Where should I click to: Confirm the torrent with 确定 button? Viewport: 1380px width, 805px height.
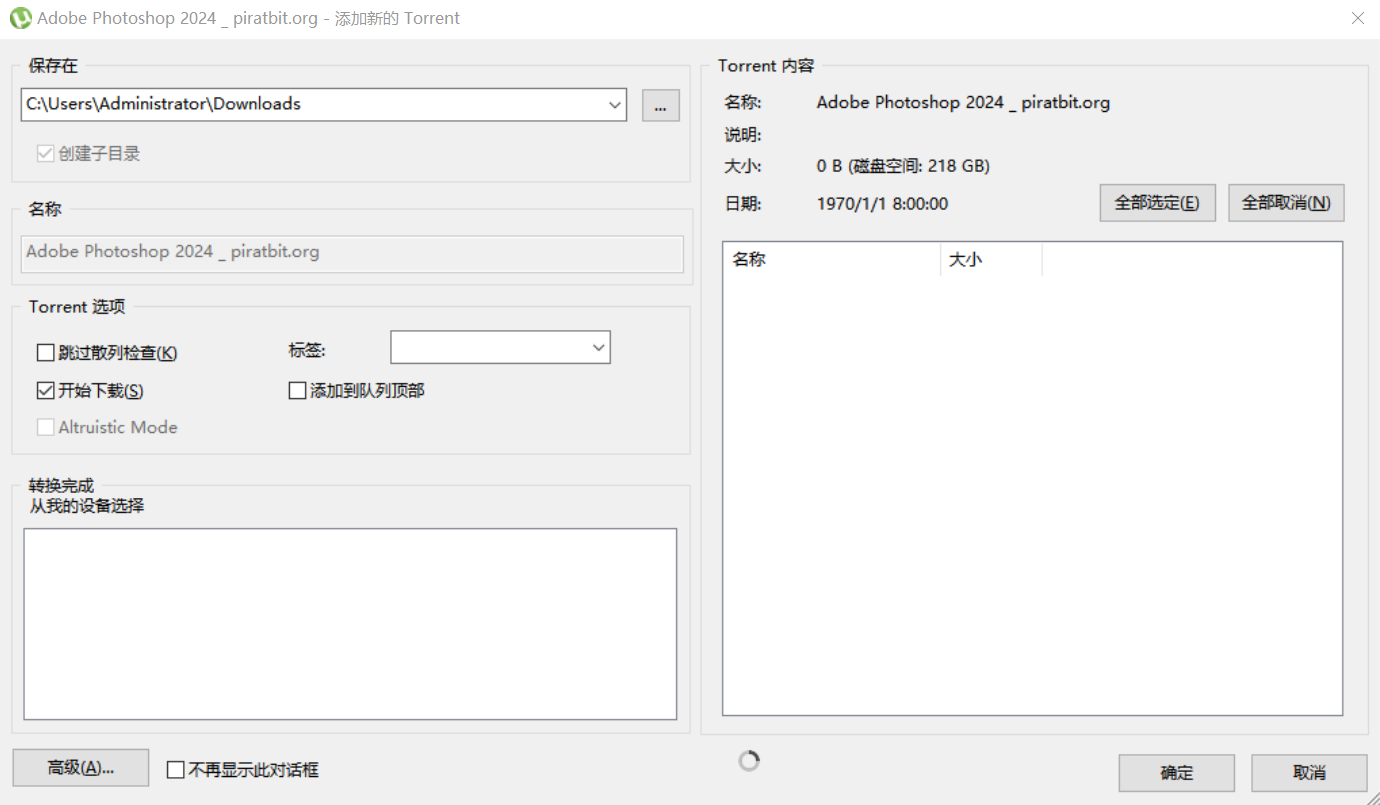coord(1176,773)
